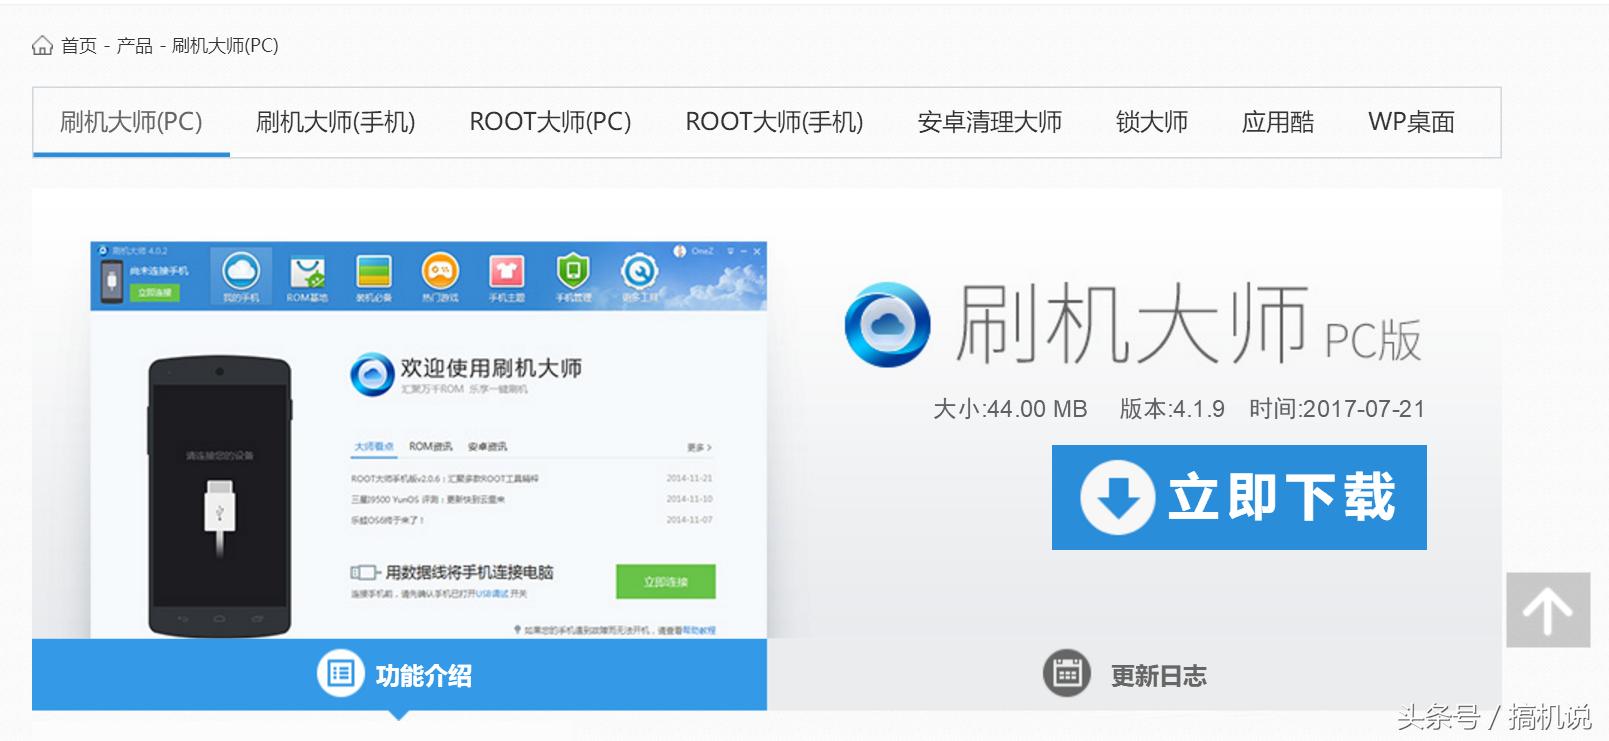Click the 版本:4.1.9 text

[x=1172, y=409]
